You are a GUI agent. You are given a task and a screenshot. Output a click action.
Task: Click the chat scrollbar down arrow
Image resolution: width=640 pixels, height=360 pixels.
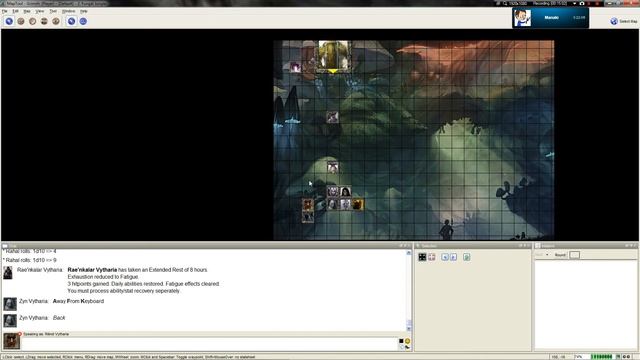click(409, 329)
